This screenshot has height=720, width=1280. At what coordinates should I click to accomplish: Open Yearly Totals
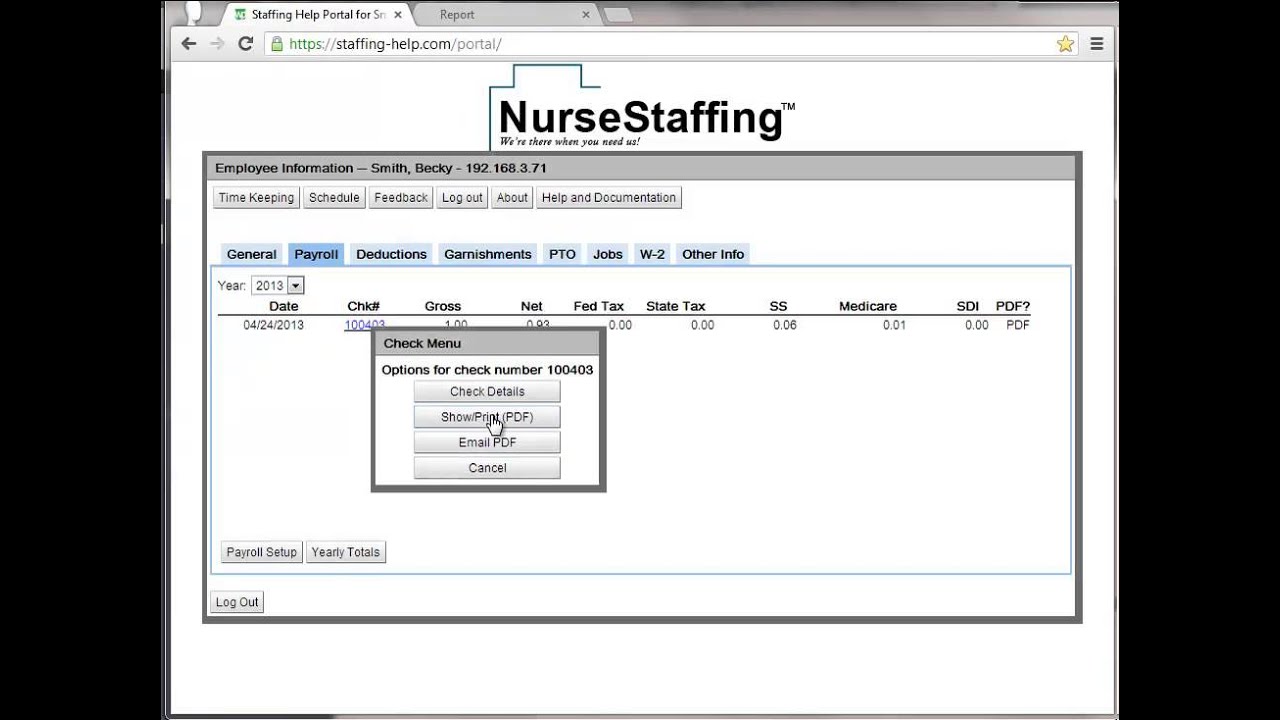tap(345, 552)
